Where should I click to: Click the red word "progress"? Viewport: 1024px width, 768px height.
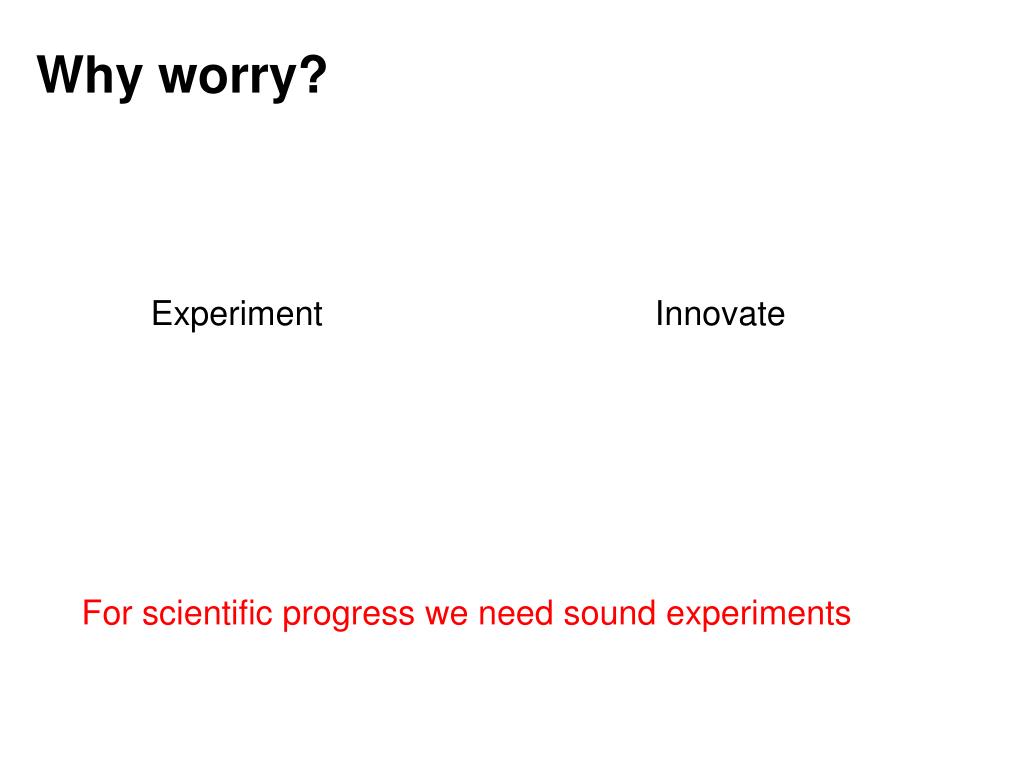[x=348, y=617]
